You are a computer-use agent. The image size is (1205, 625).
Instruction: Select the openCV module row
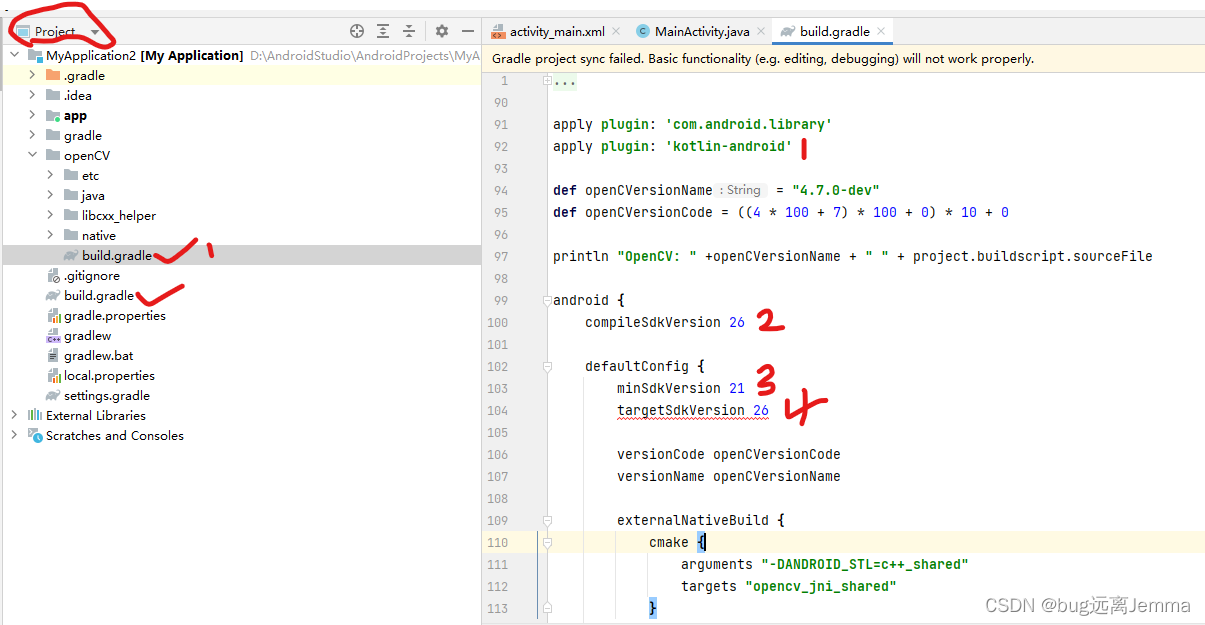pyautogui.click(x=241, y=156)
